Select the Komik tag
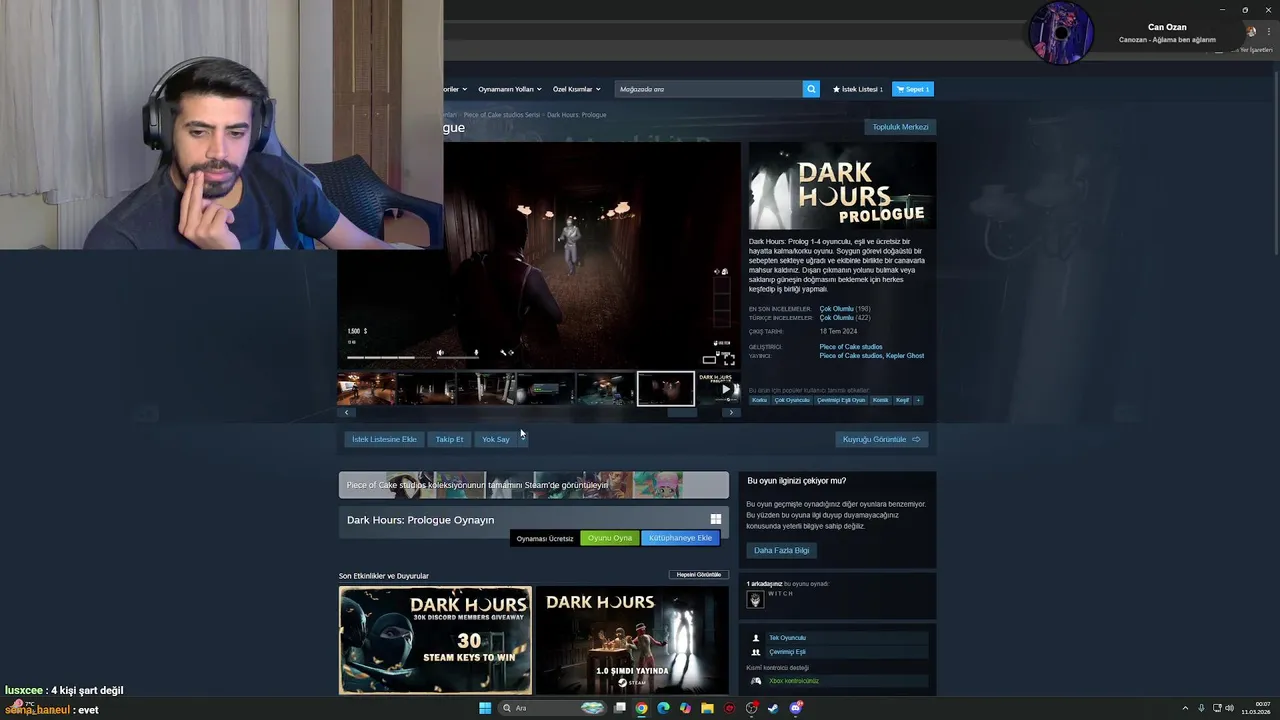The image size is (1280, 720). [880, 400]
